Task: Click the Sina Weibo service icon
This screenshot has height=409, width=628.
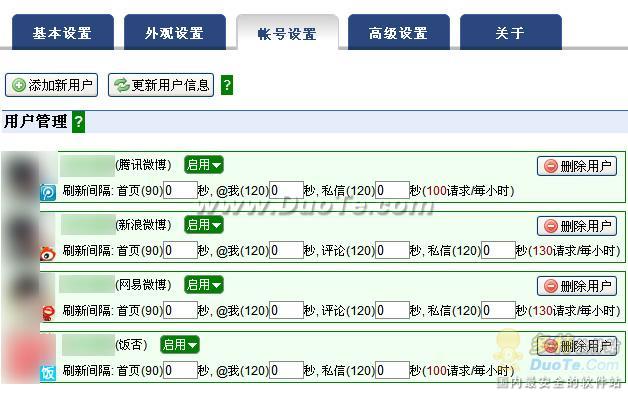Action: pos(48,254)
